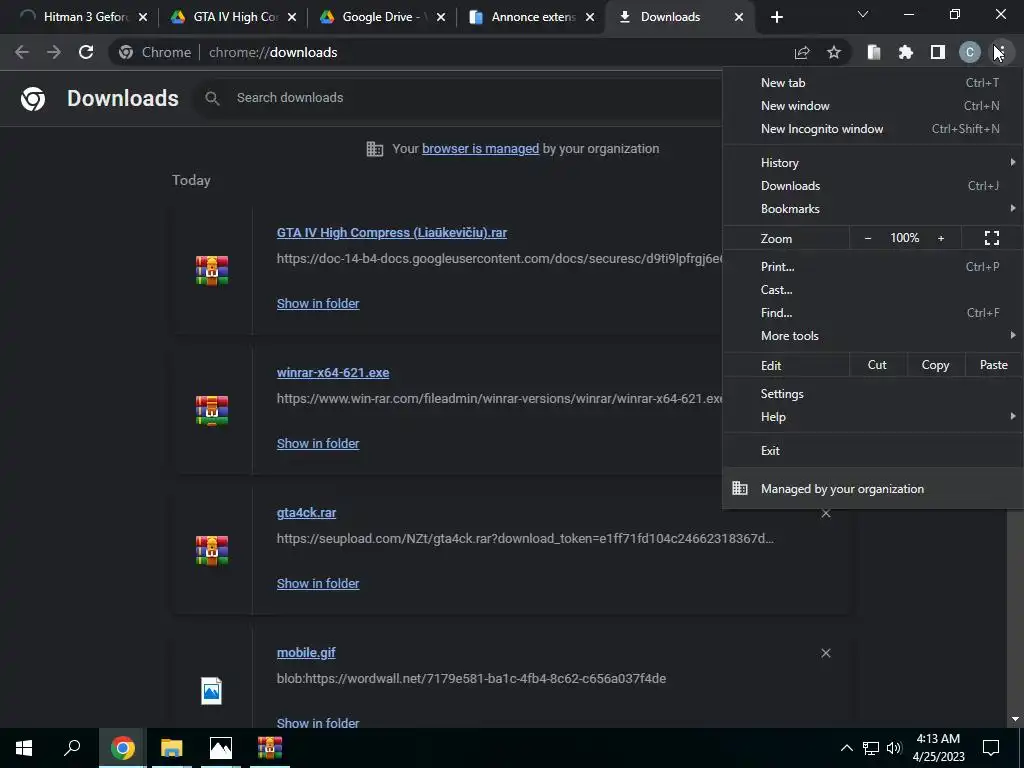Open the tab search dropdown arrow
The width and height of the screenshot is (1024, 768).
coord(863,14)
